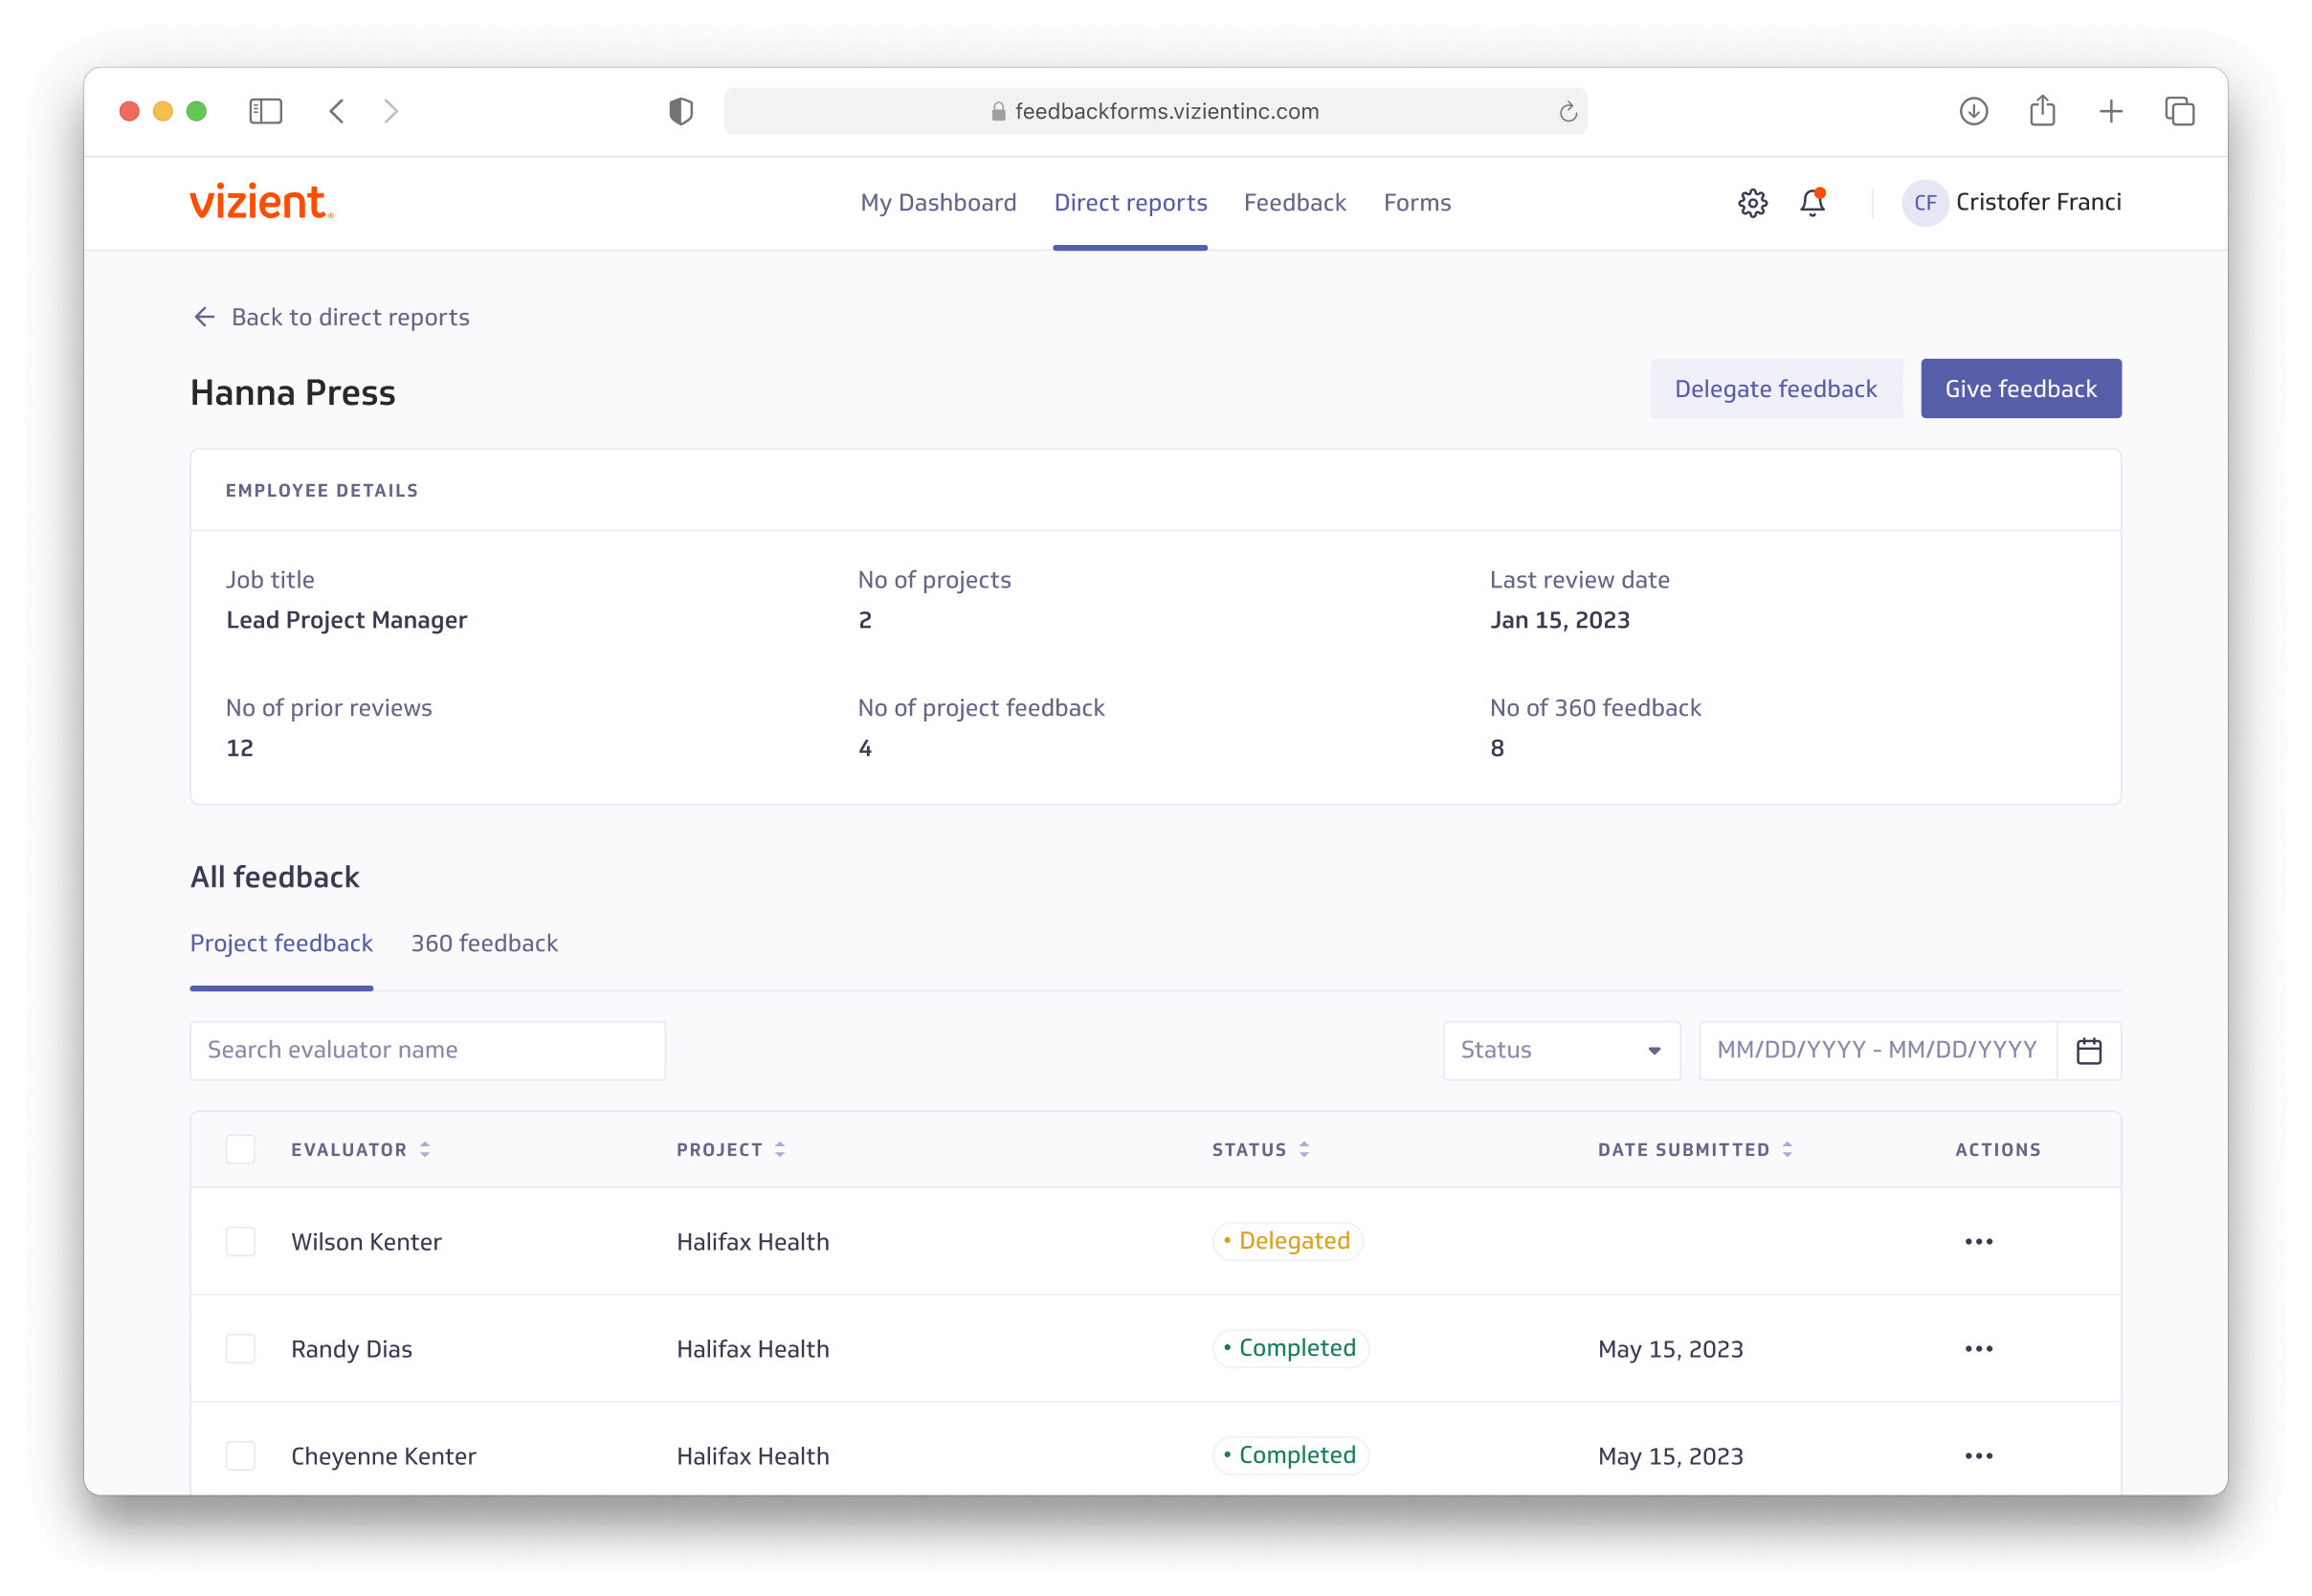Open the date range calendar picker icon
The width and height of the screenshot is (2312, 1596).
tap(2088, 1050)
